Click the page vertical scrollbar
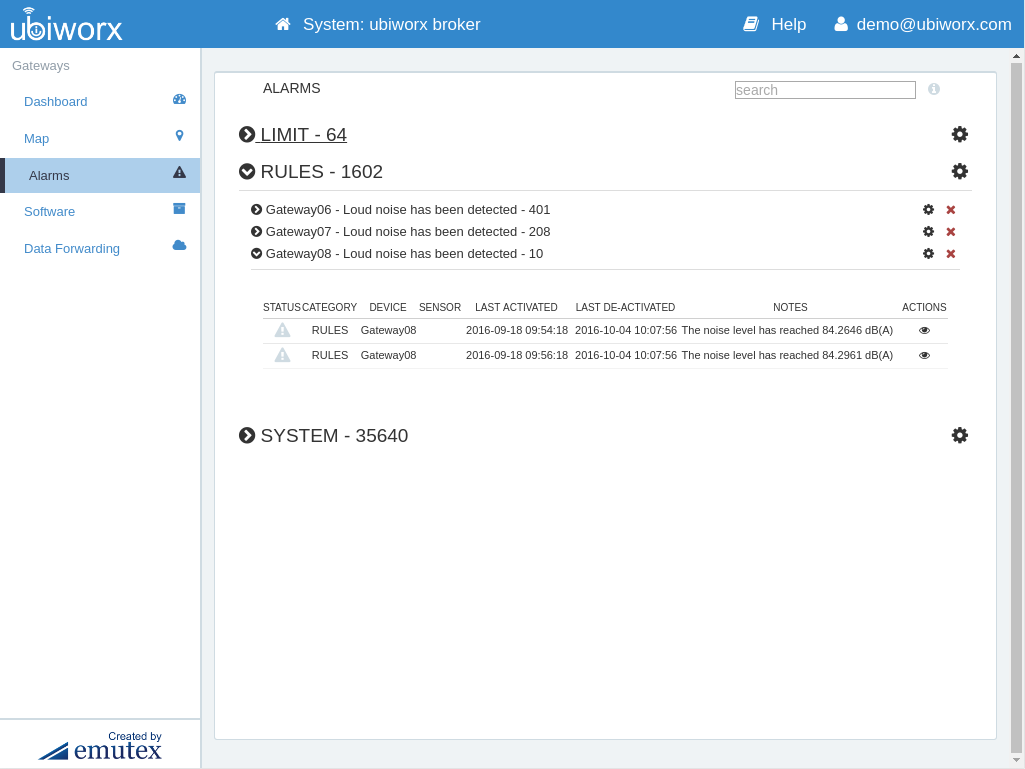Viewport: 1025px width, 769px height. pyautogui.click(x=1017, y=409)
